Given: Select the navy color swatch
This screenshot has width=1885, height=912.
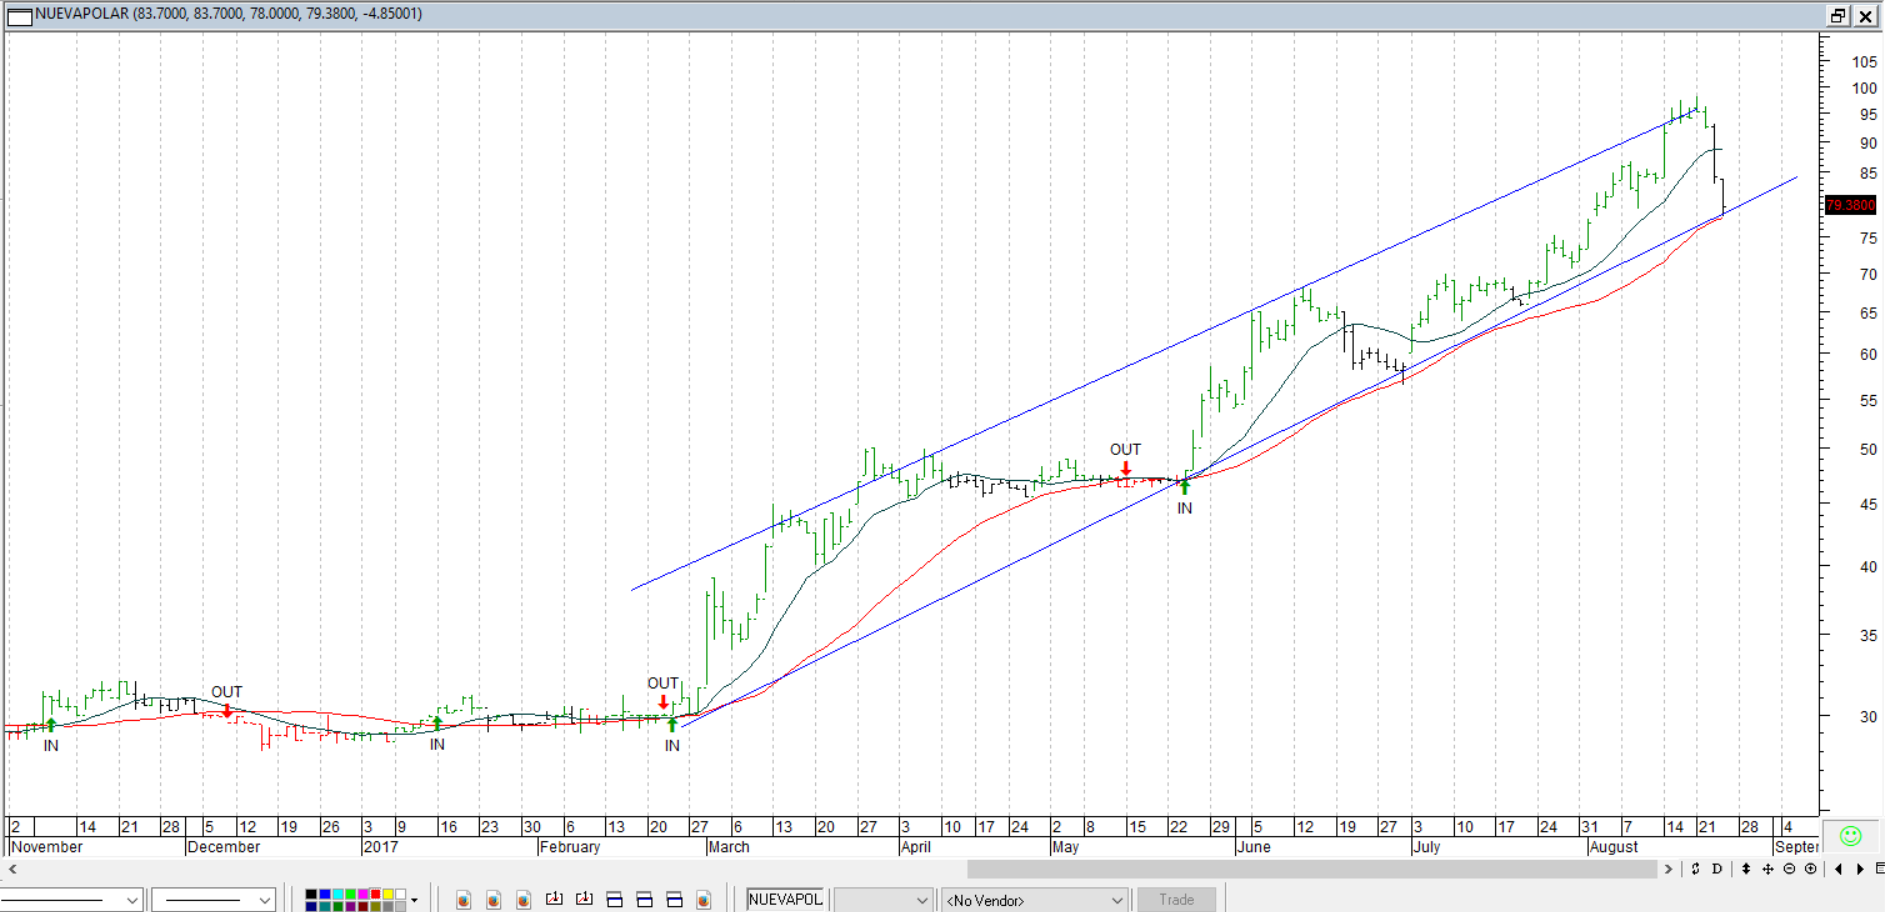Looking at the screenshot, I should tap(311, 906).
